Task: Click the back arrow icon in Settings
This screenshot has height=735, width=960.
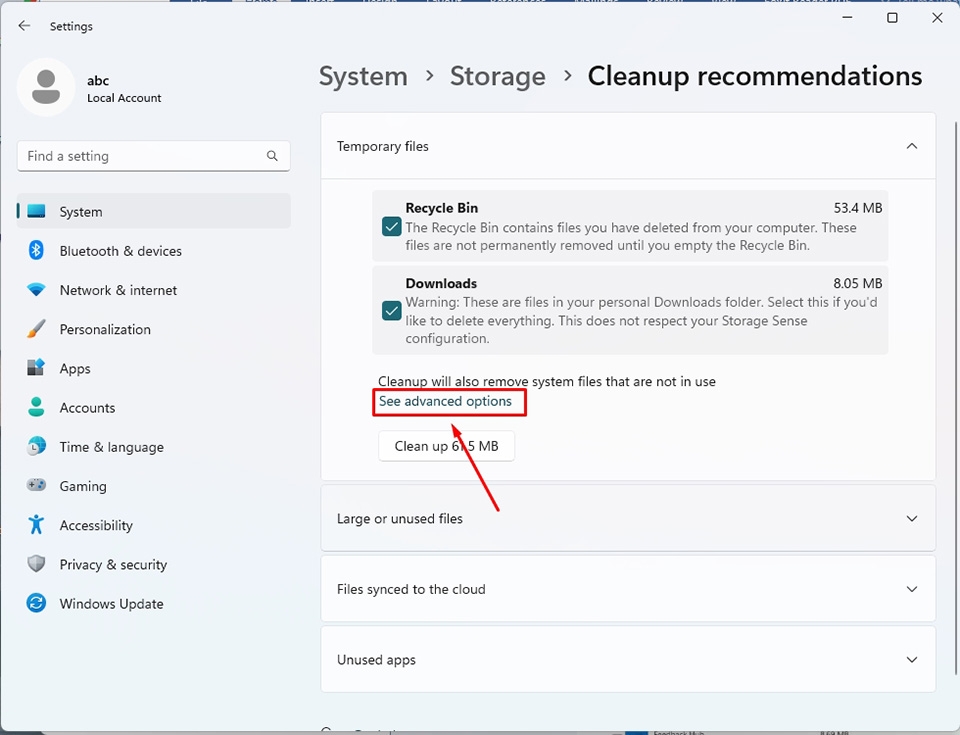Action: (x=24, y=26)
